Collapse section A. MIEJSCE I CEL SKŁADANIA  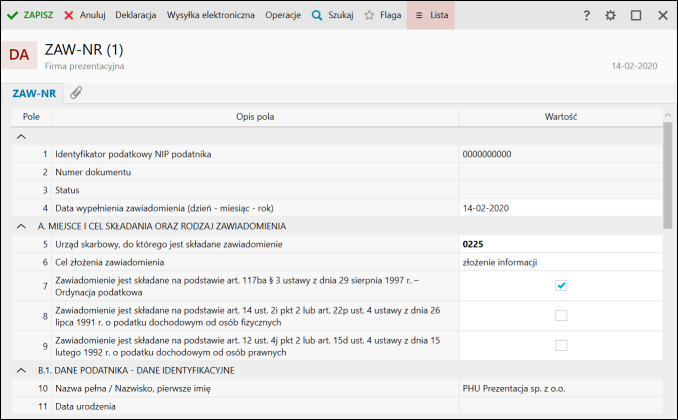tap(21, 226)
